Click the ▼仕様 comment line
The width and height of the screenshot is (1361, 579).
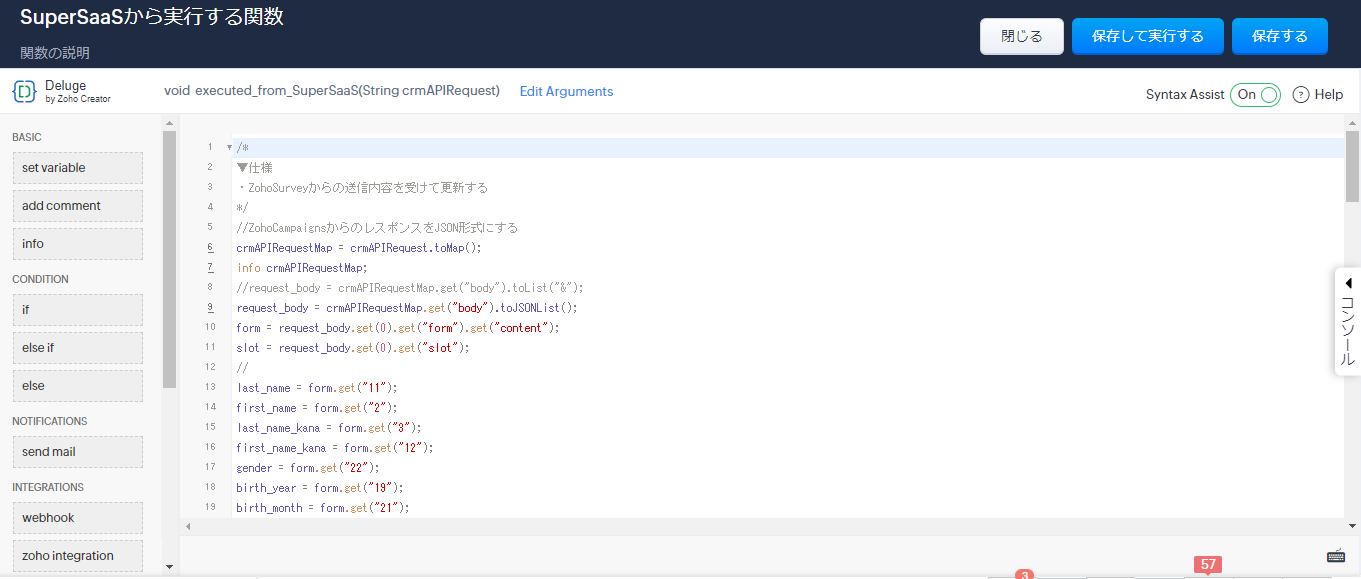point(255,167)
